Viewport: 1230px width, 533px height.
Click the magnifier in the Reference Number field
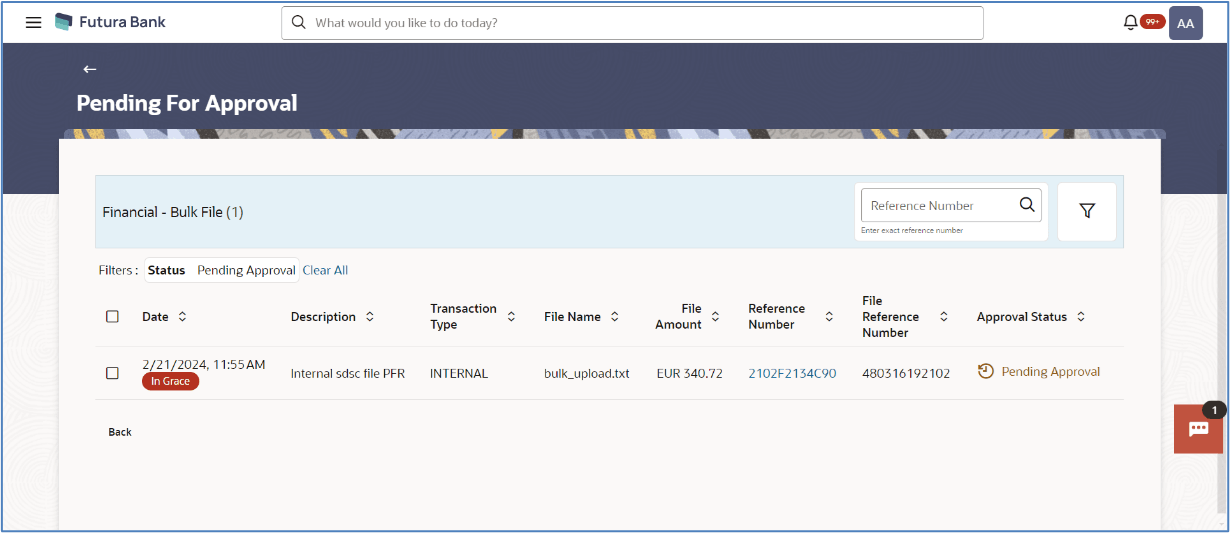pos(1027,205)
